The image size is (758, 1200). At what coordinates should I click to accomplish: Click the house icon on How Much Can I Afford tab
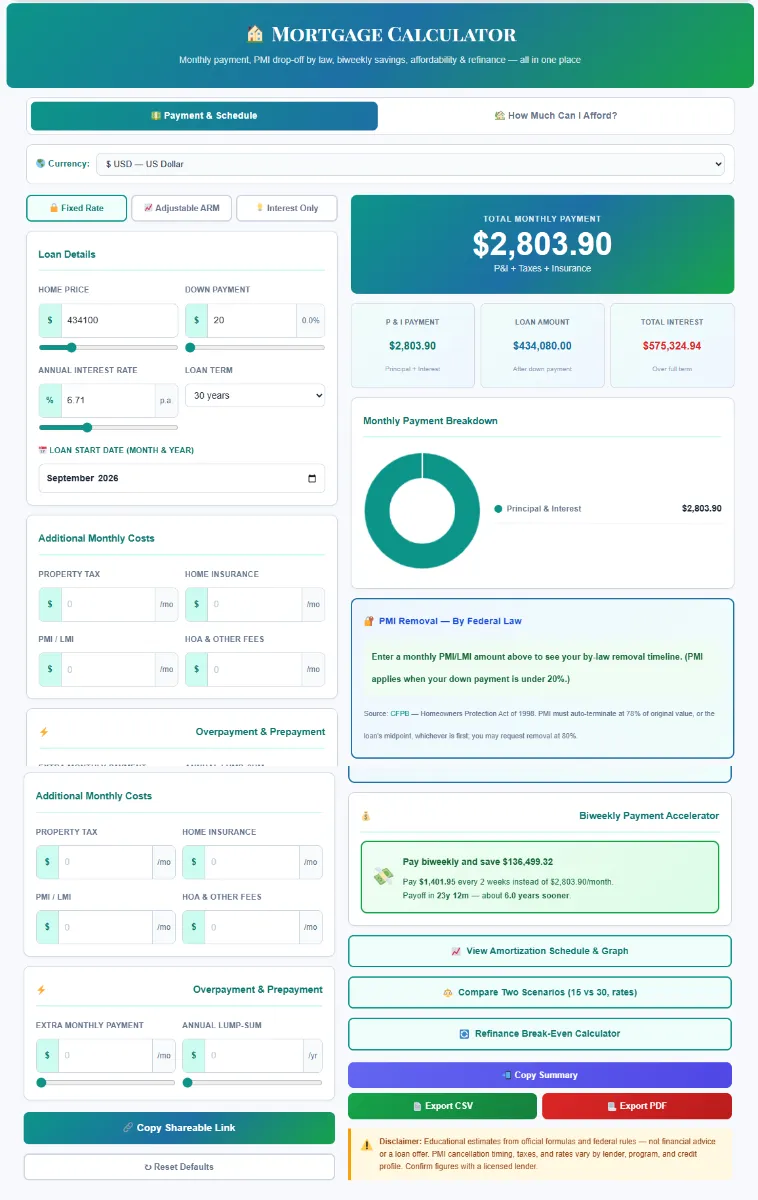pyautogui.click(x=499, y=116)
